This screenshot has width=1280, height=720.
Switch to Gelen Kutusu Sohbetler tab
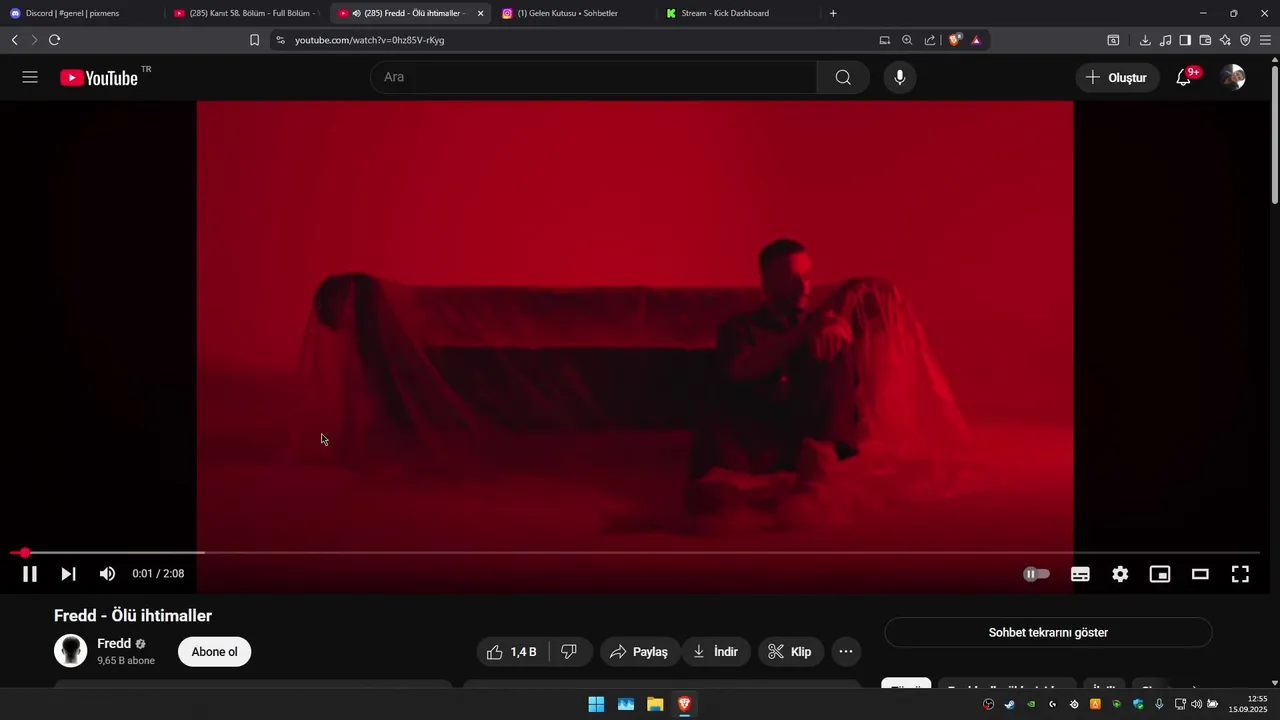(x=575, y=13)
